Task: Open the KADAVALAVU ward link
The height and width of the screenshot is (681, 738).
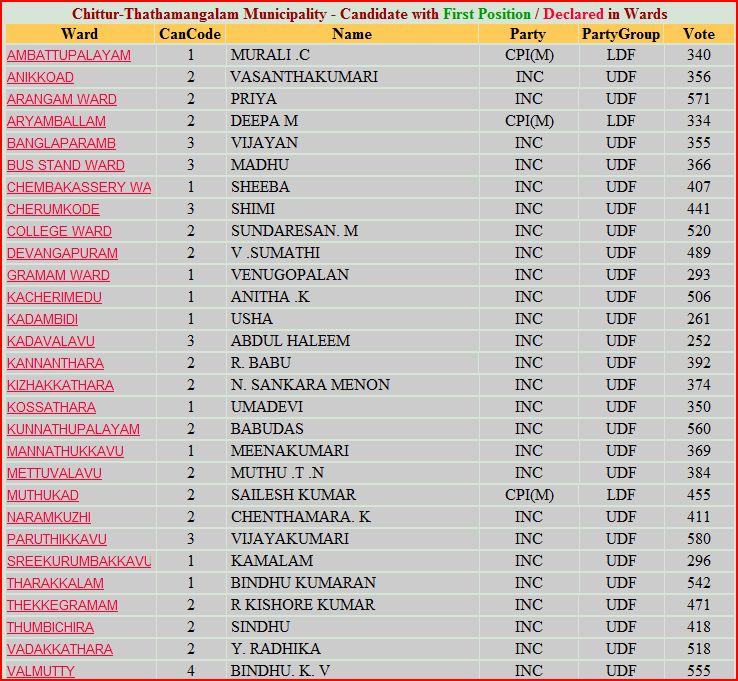Action: coord(51,341)
